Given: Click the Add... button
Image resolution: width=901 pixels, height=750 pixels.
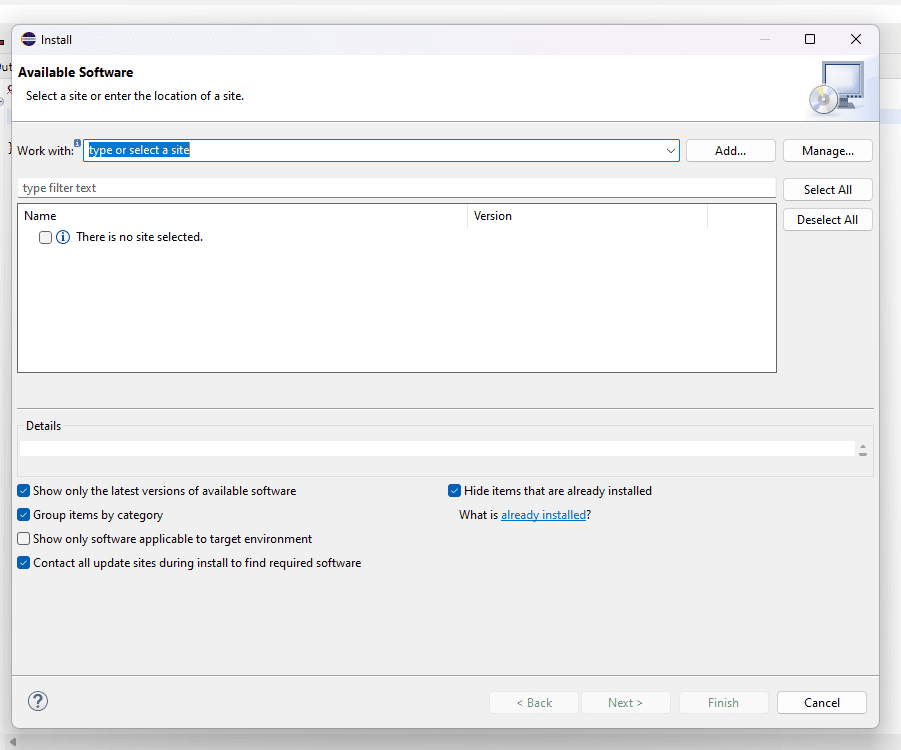Looking at the screenshot, I should [730, 151].
